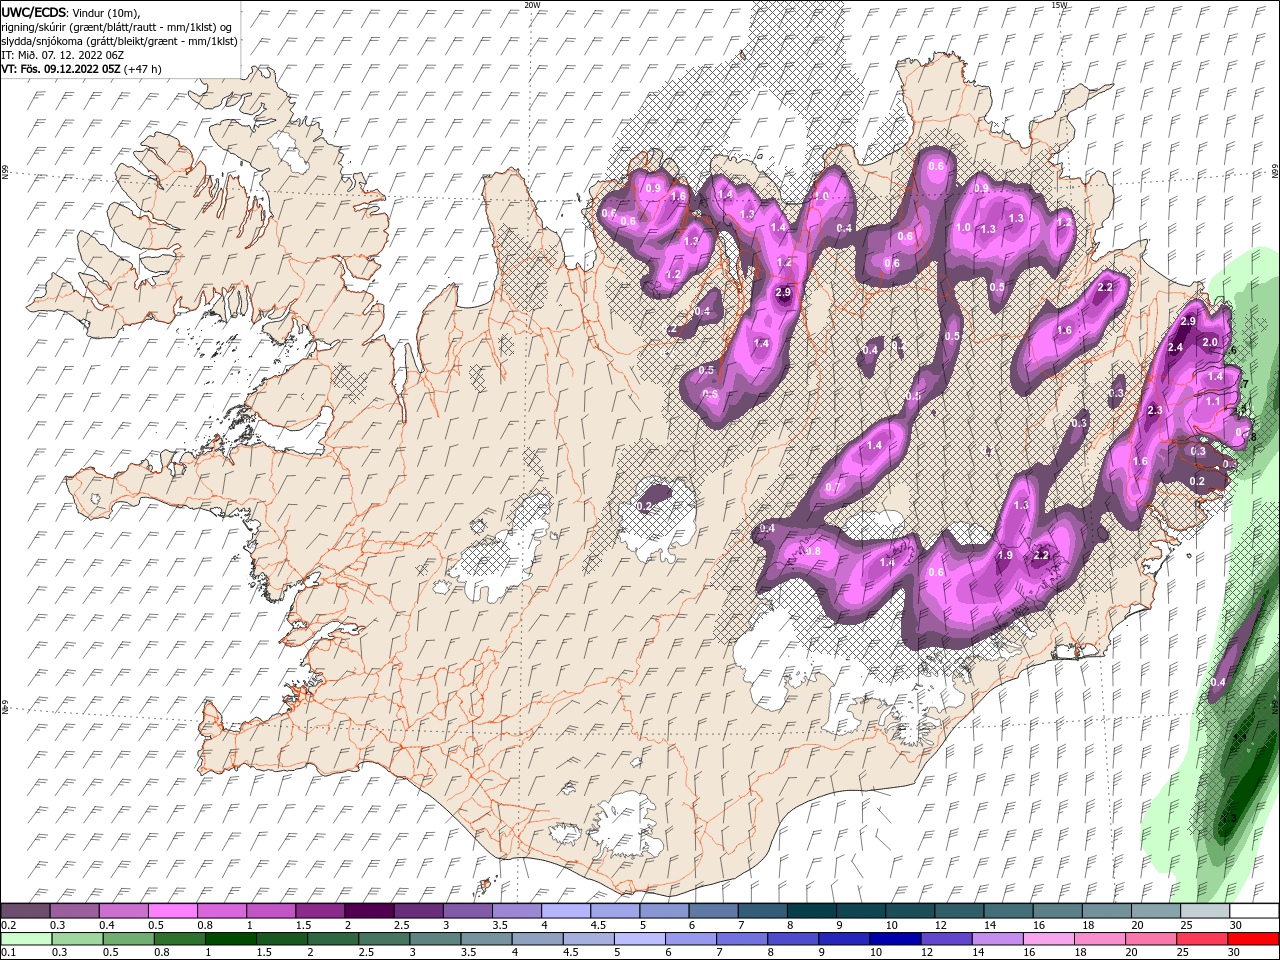Click the '0.7' snowfall value on the map
The image size is (1280, 960).
[832, 487]
